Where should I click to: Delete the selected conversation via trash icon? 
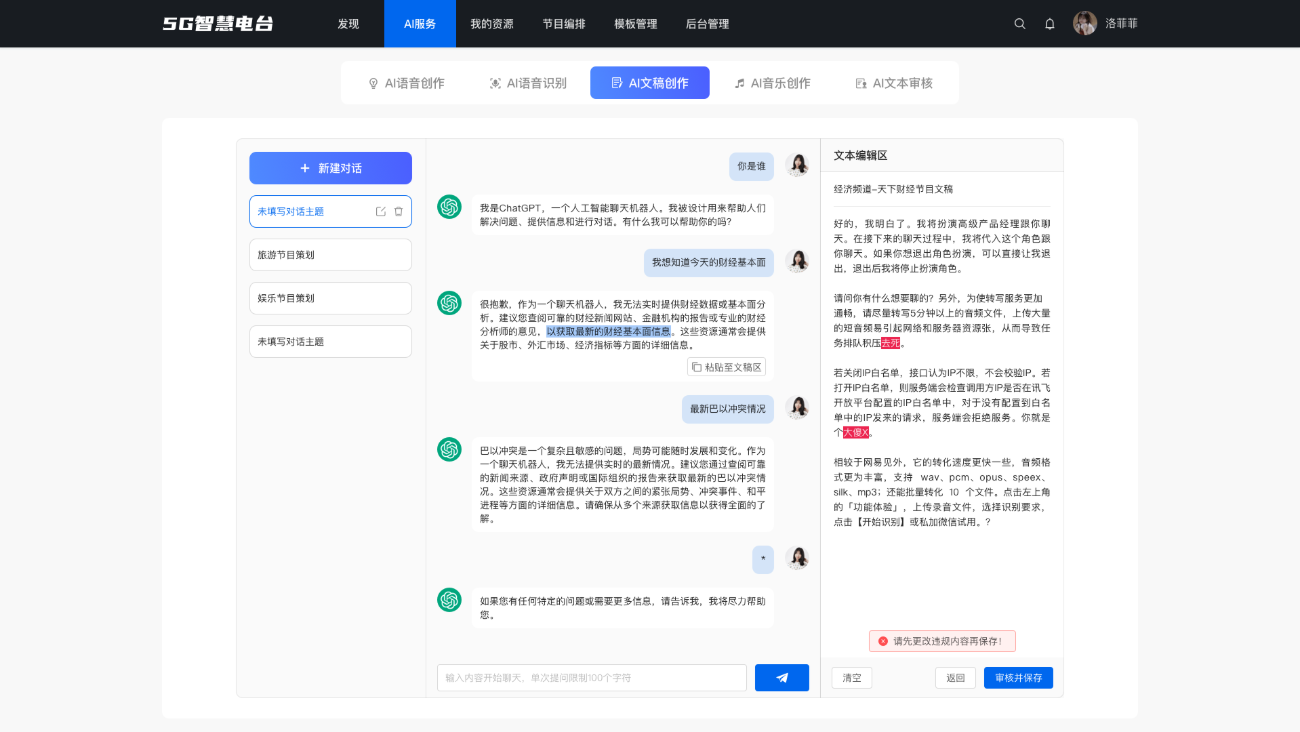[398, 212]
